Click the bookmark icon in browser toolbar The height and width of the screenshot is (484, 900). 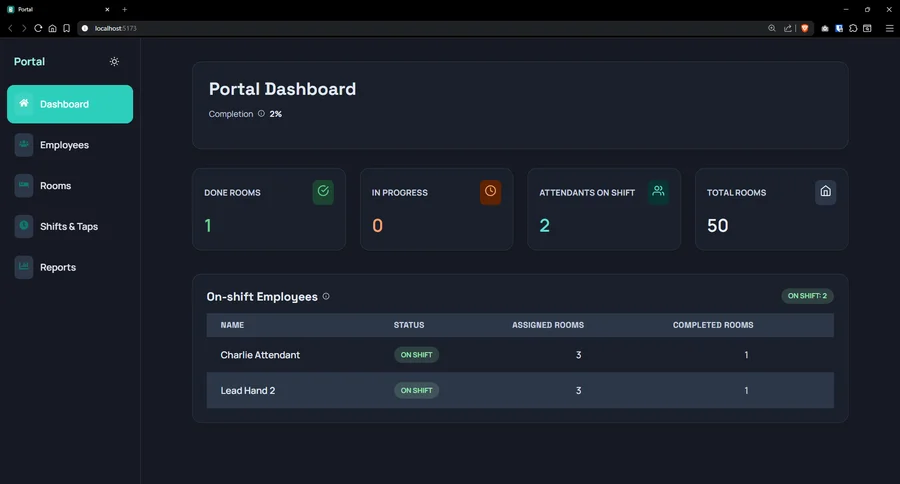pos(67,28)
